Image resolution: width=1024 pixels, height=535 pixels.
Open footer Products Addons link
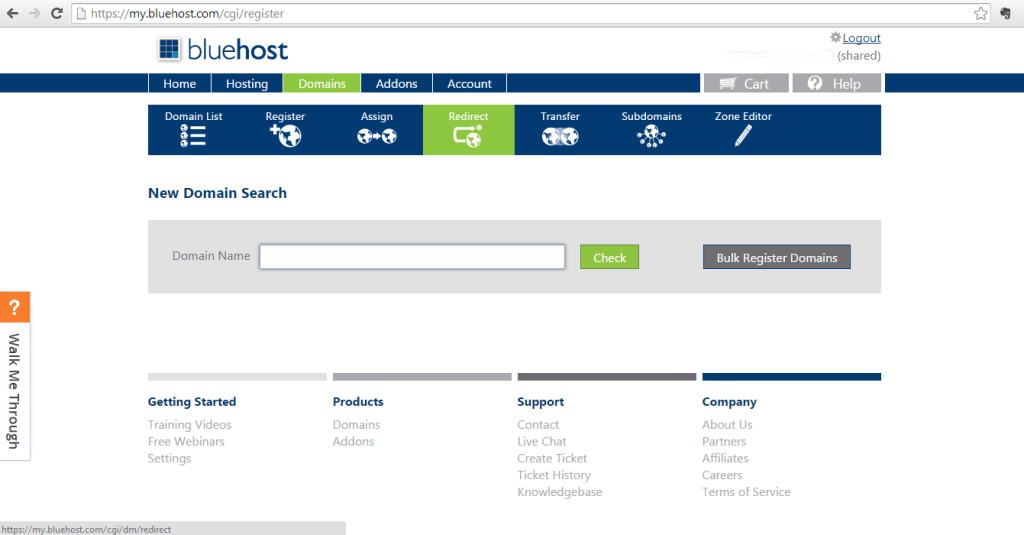click(353, 442)
